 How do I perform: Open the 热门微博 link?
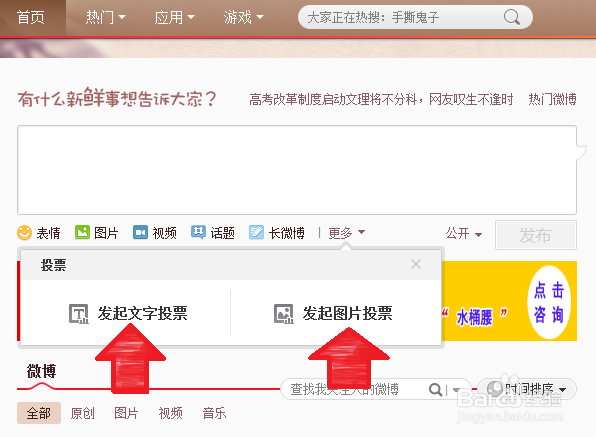pyautogui.click(x=552, y=100)
